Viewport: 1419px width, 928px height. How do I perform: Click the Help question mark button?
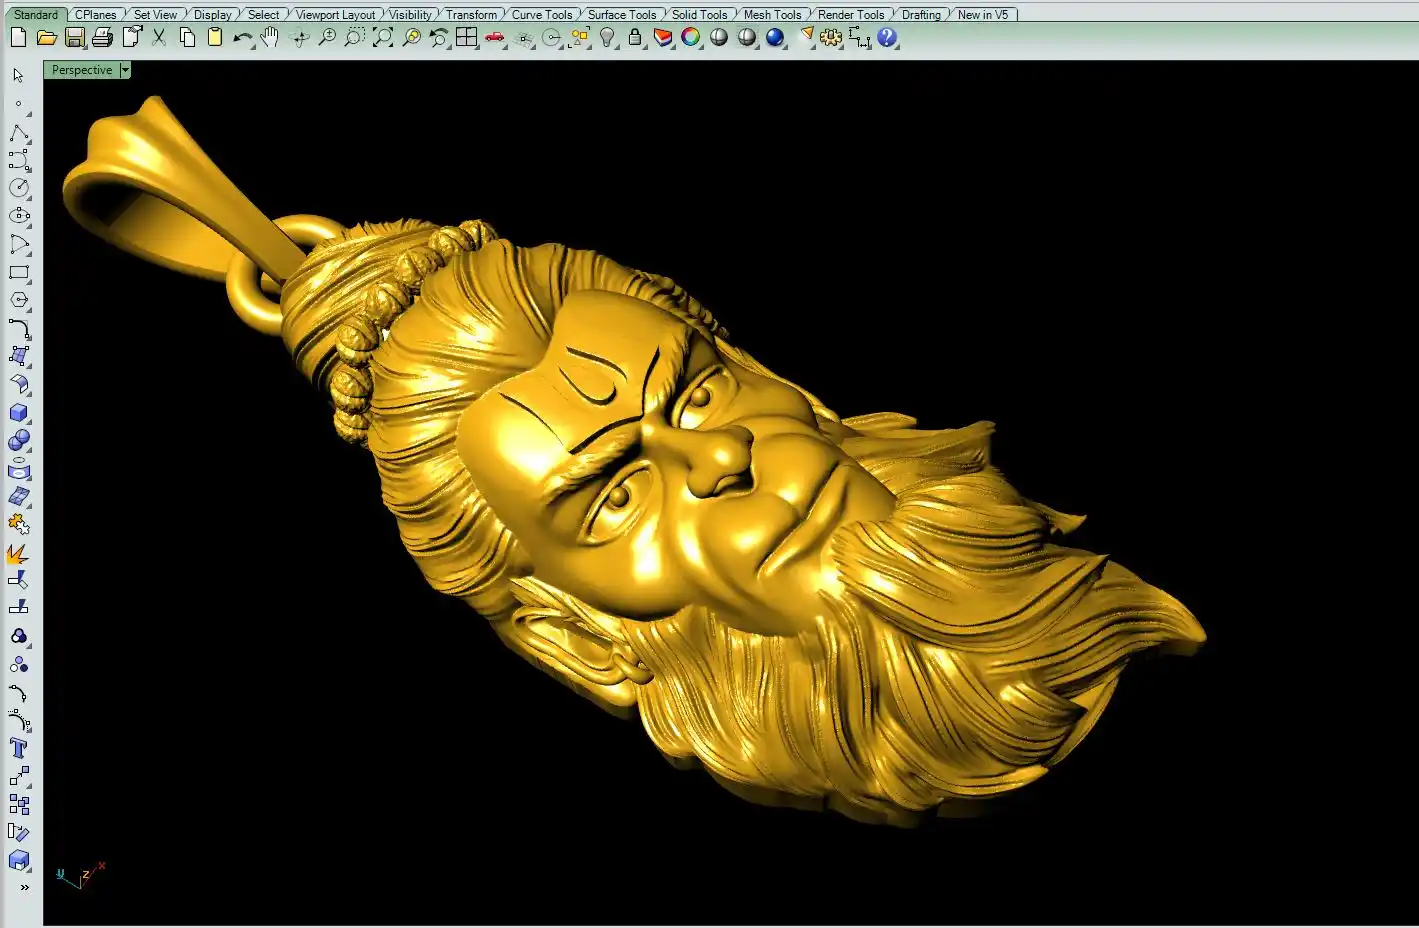pyautogui.click(x=887, y=38)
